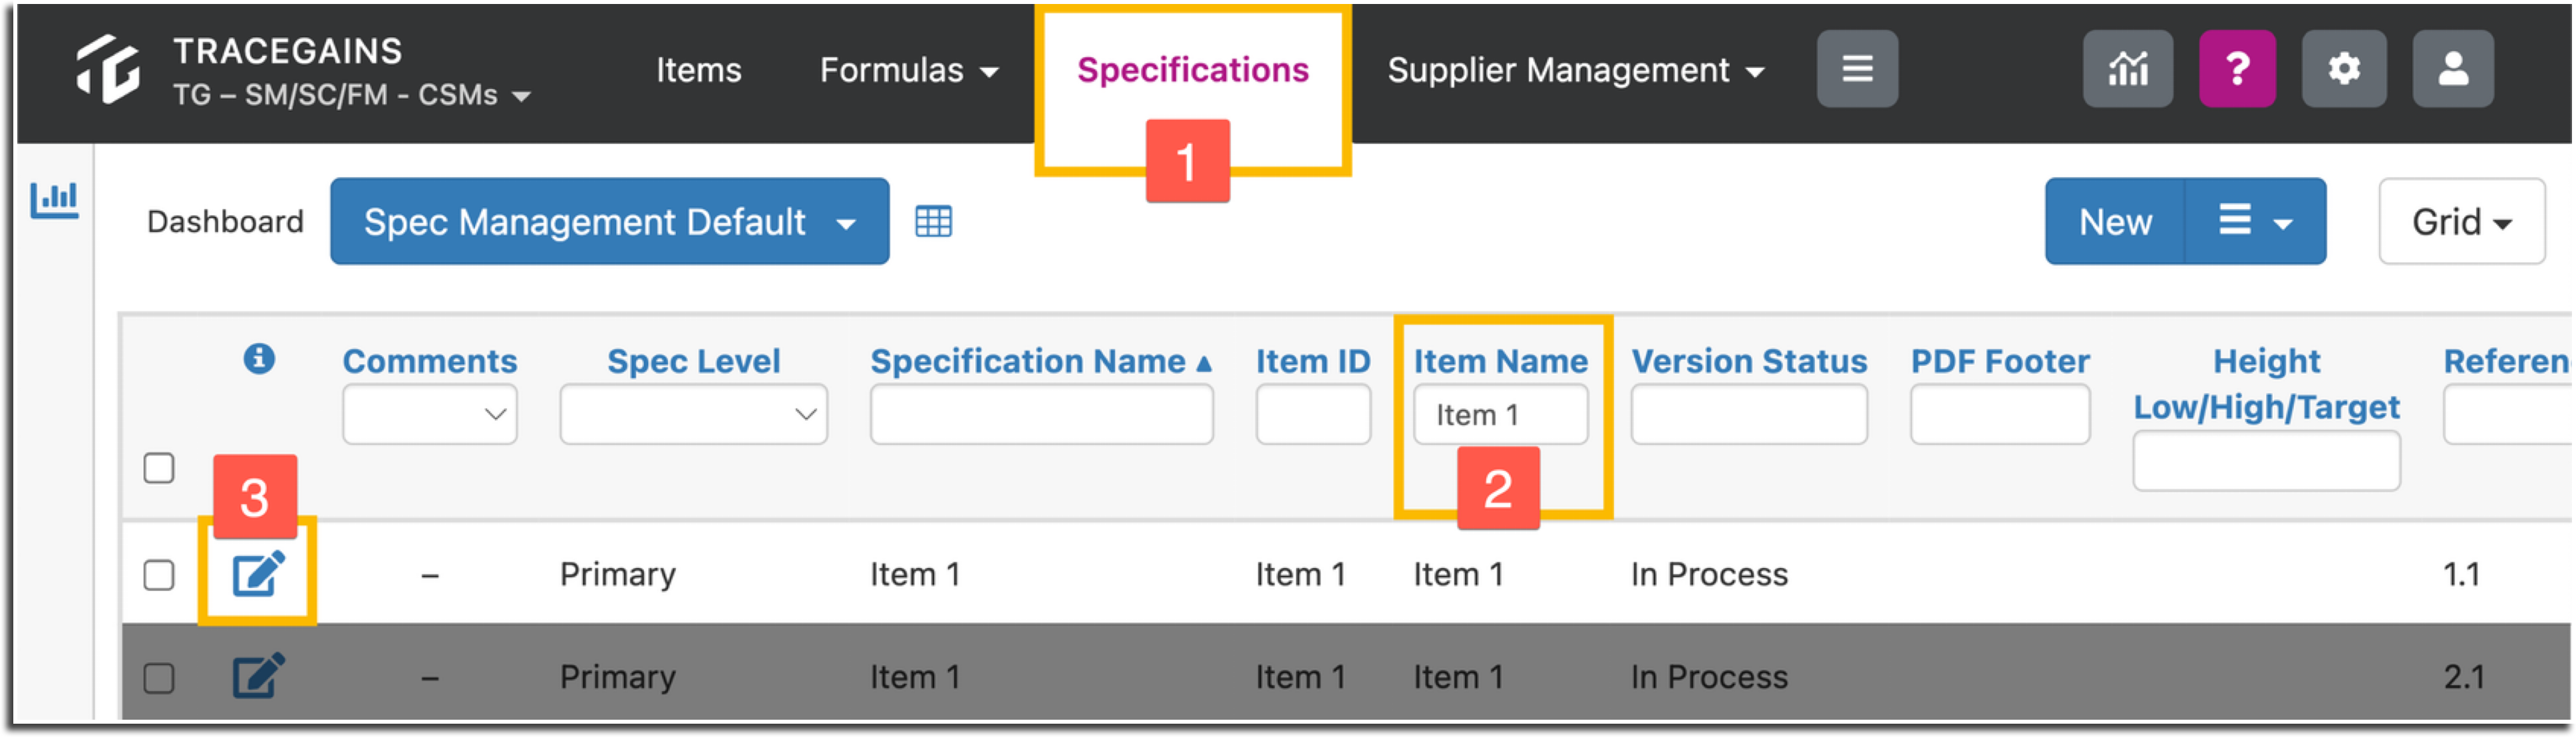
Task: Toggle the select-all checkbox in header
Action: coord(159,467)
